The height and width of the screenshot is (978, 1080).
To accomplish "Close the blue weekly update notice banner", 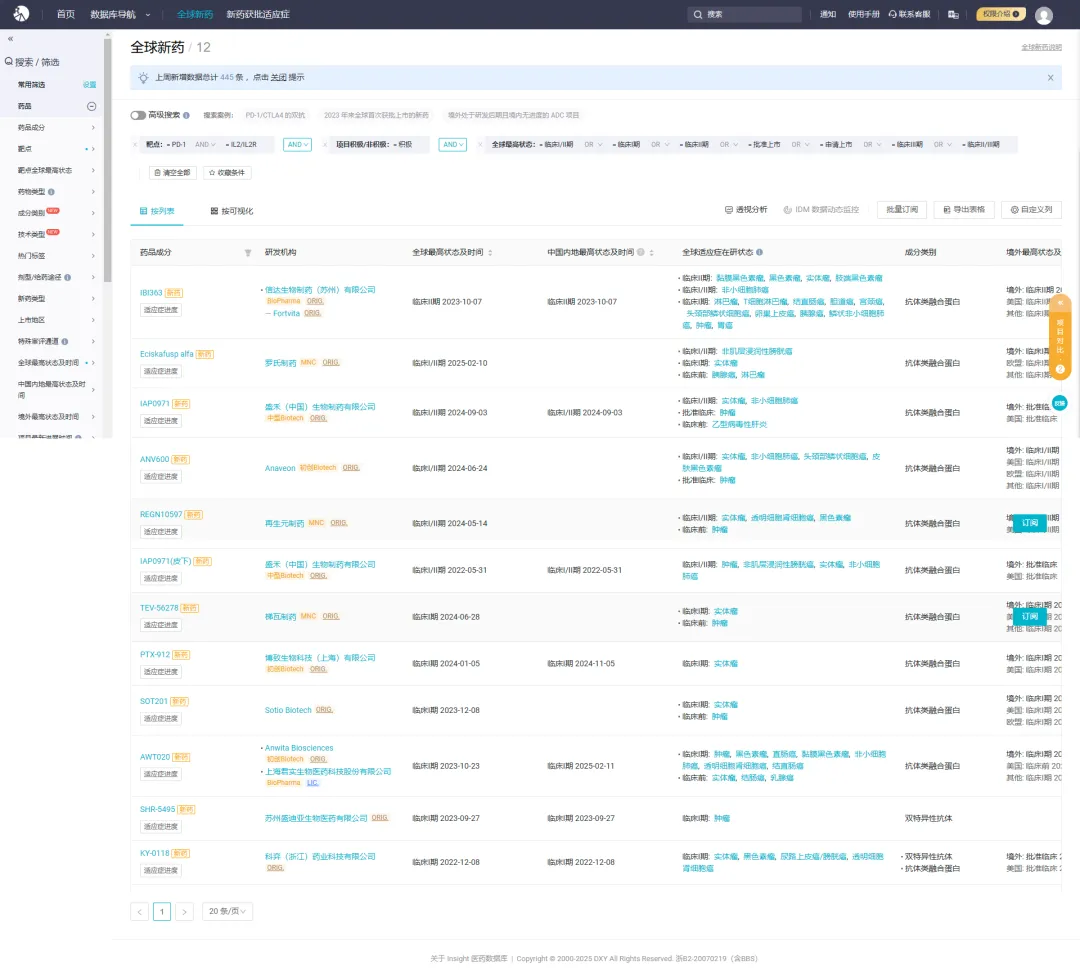I will point(1050,77).
